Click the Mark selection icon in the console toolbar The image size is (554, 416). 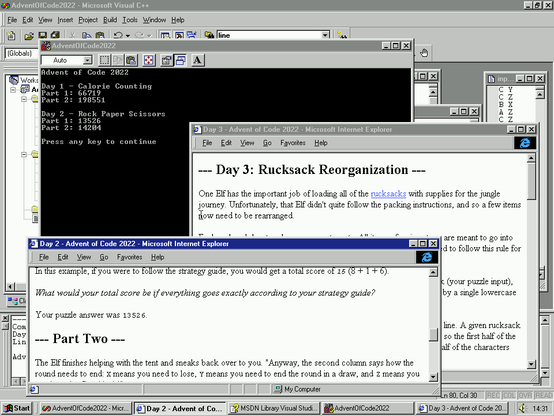(104, 60)
